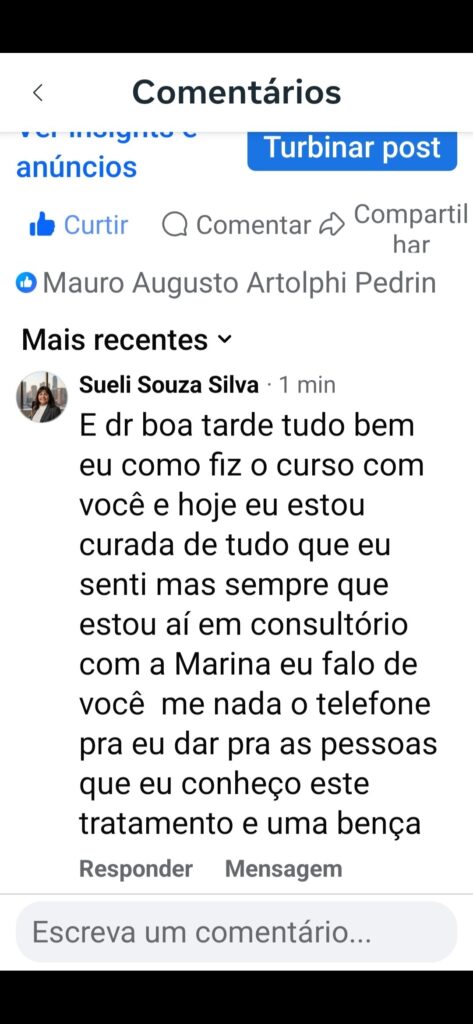Open Sueli Souza Silva's profile picture
This screenshot has height=1024, width=473.
point(41,396)
